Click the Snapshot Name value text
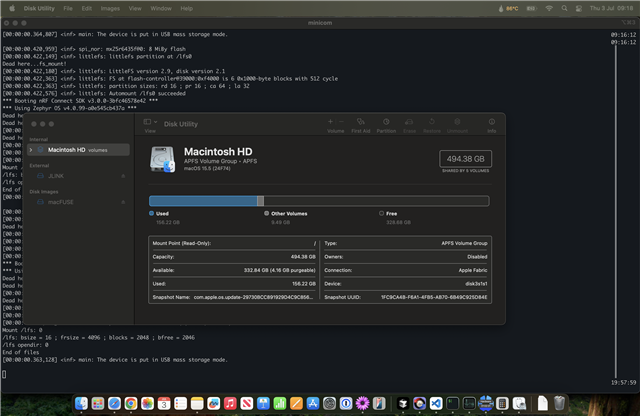Viewport: 640px width, 416px height. coord(253,297)
